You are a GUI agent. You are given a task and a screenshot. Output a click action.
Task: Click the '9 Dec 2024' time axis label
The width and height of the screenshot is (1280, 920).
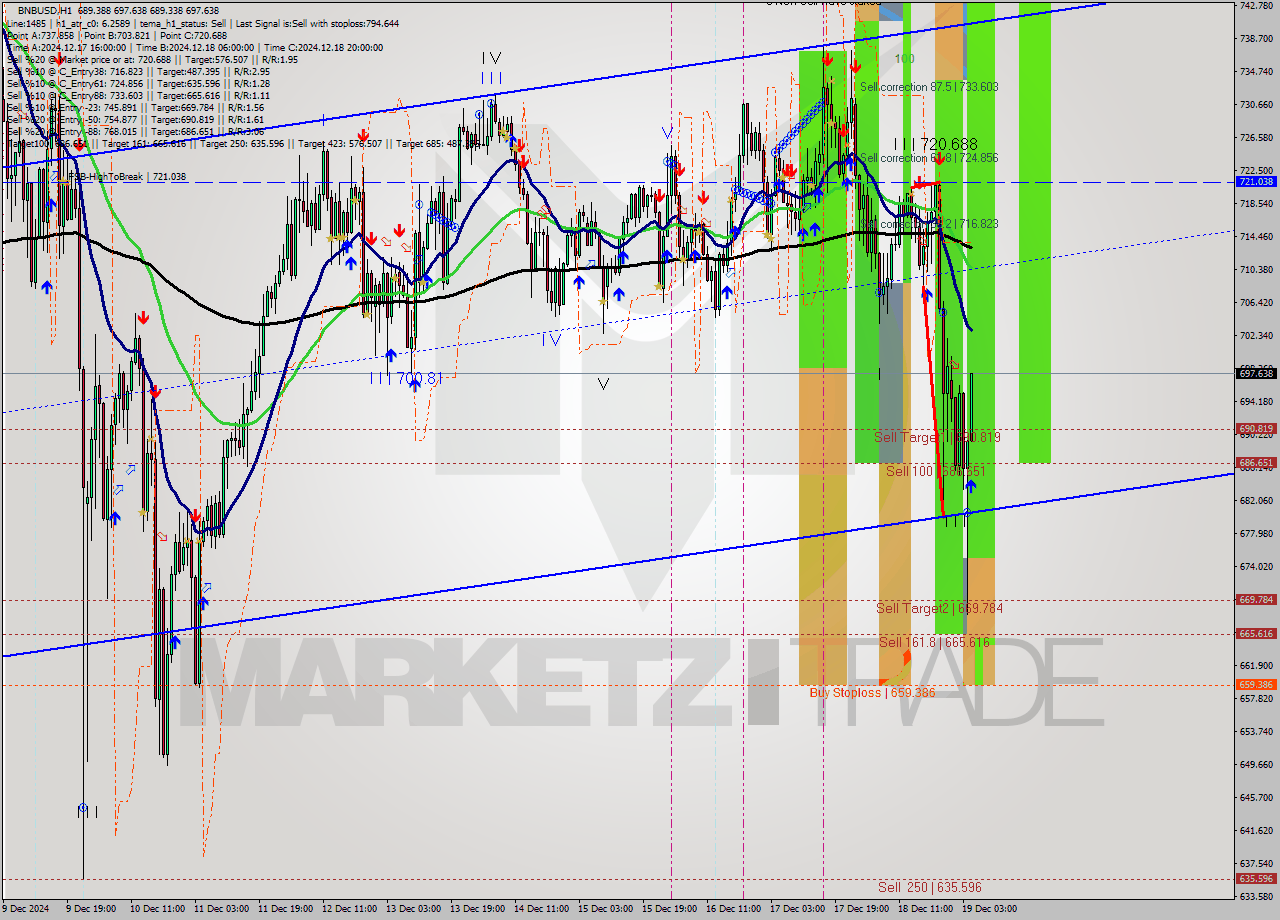24,909
